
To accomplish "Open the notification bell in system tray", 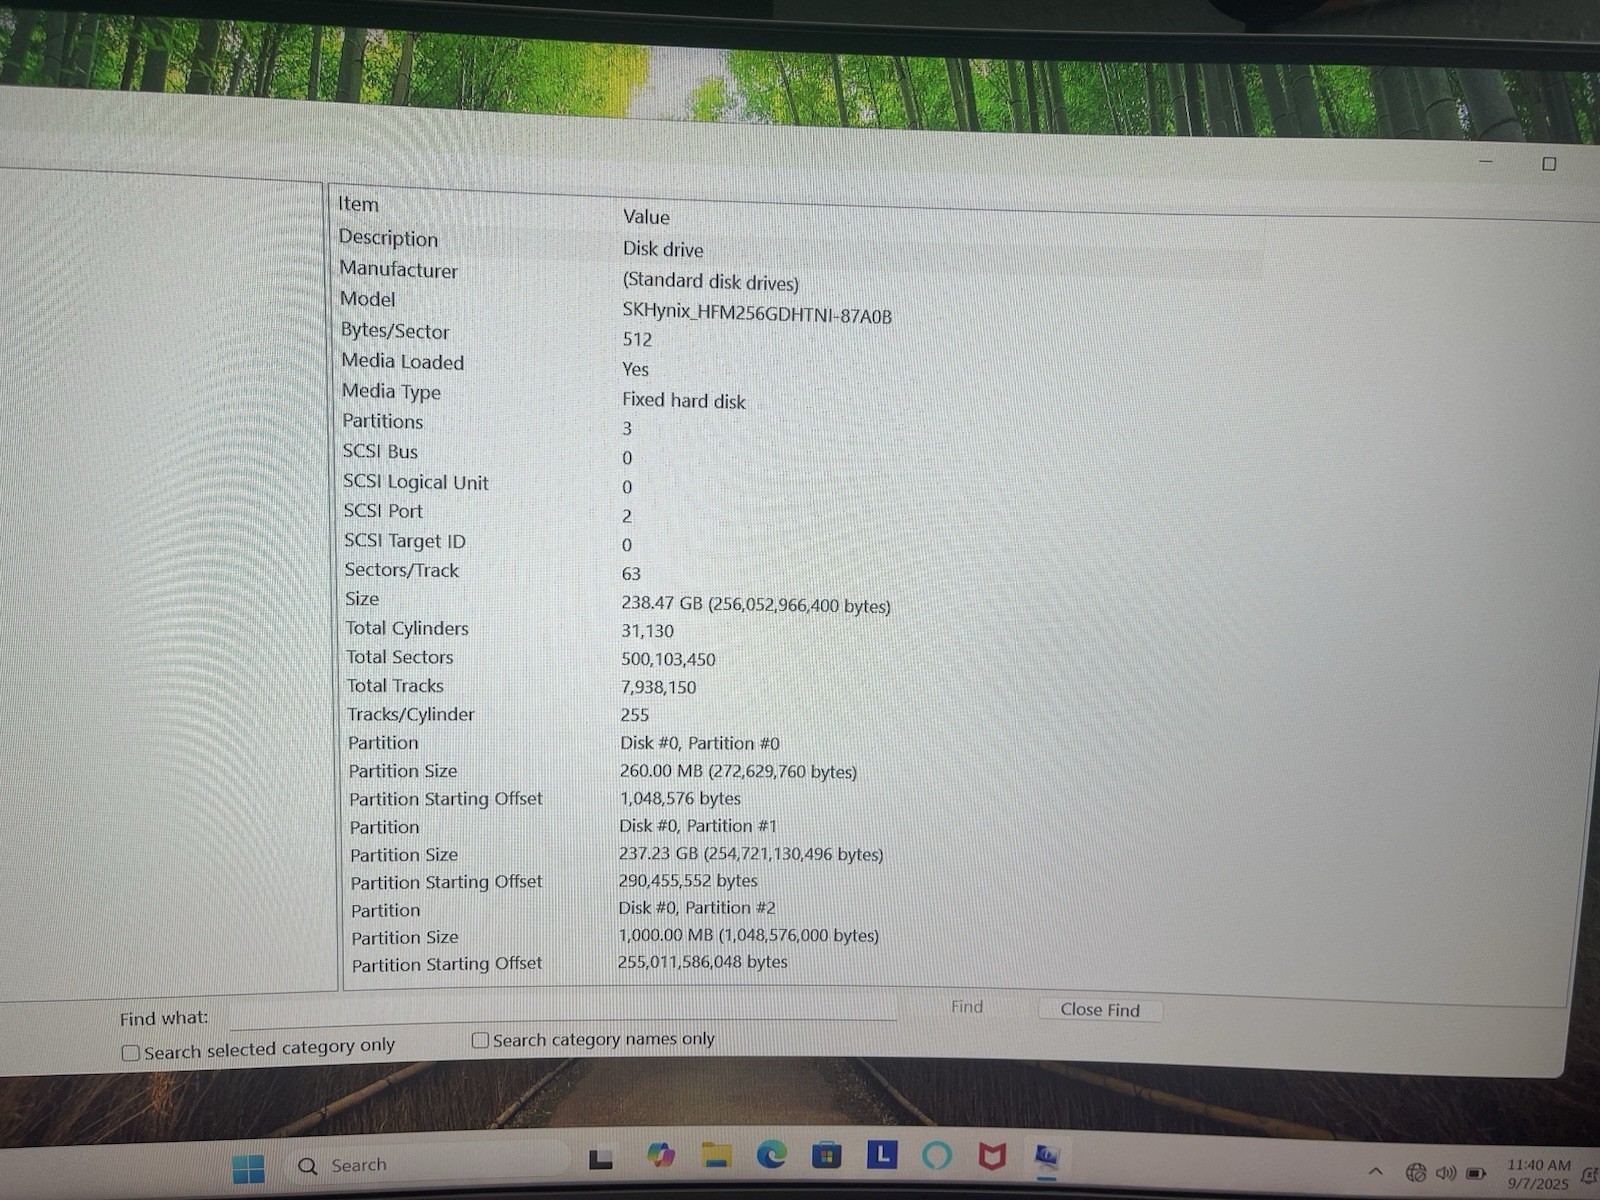I will point(1589,1177).
